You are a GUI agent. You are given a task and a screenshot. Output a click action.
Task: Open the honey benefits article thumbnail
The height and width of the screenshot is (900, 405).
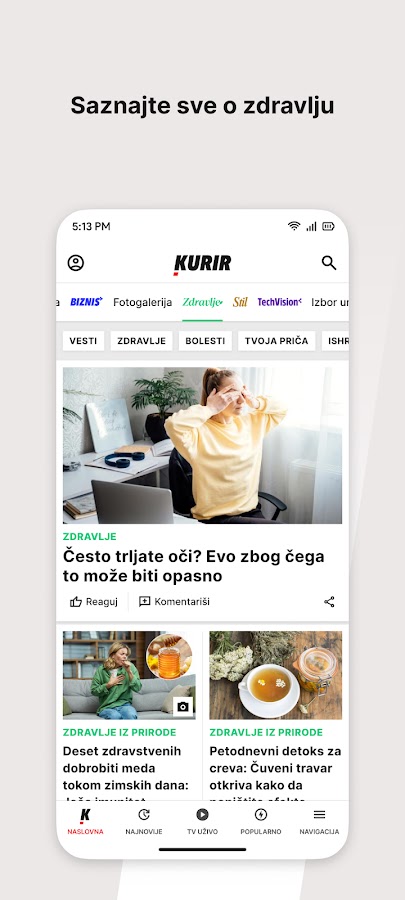[129, 675]
